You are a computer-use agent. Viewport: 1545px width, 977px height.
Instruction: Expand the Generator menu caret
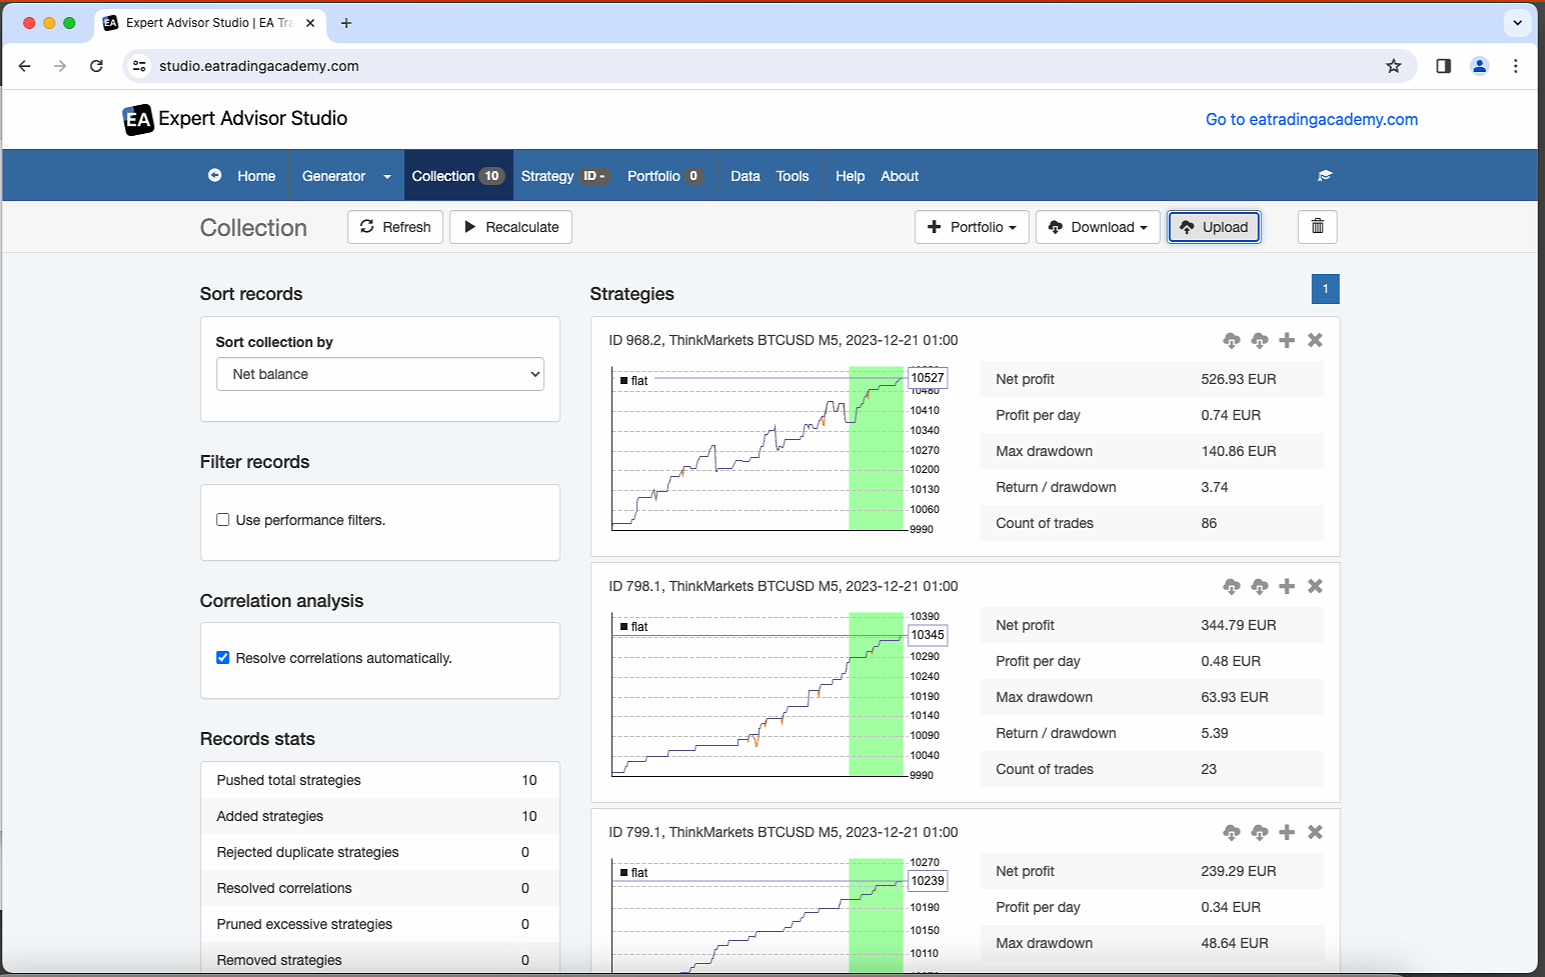pos(387,177)
